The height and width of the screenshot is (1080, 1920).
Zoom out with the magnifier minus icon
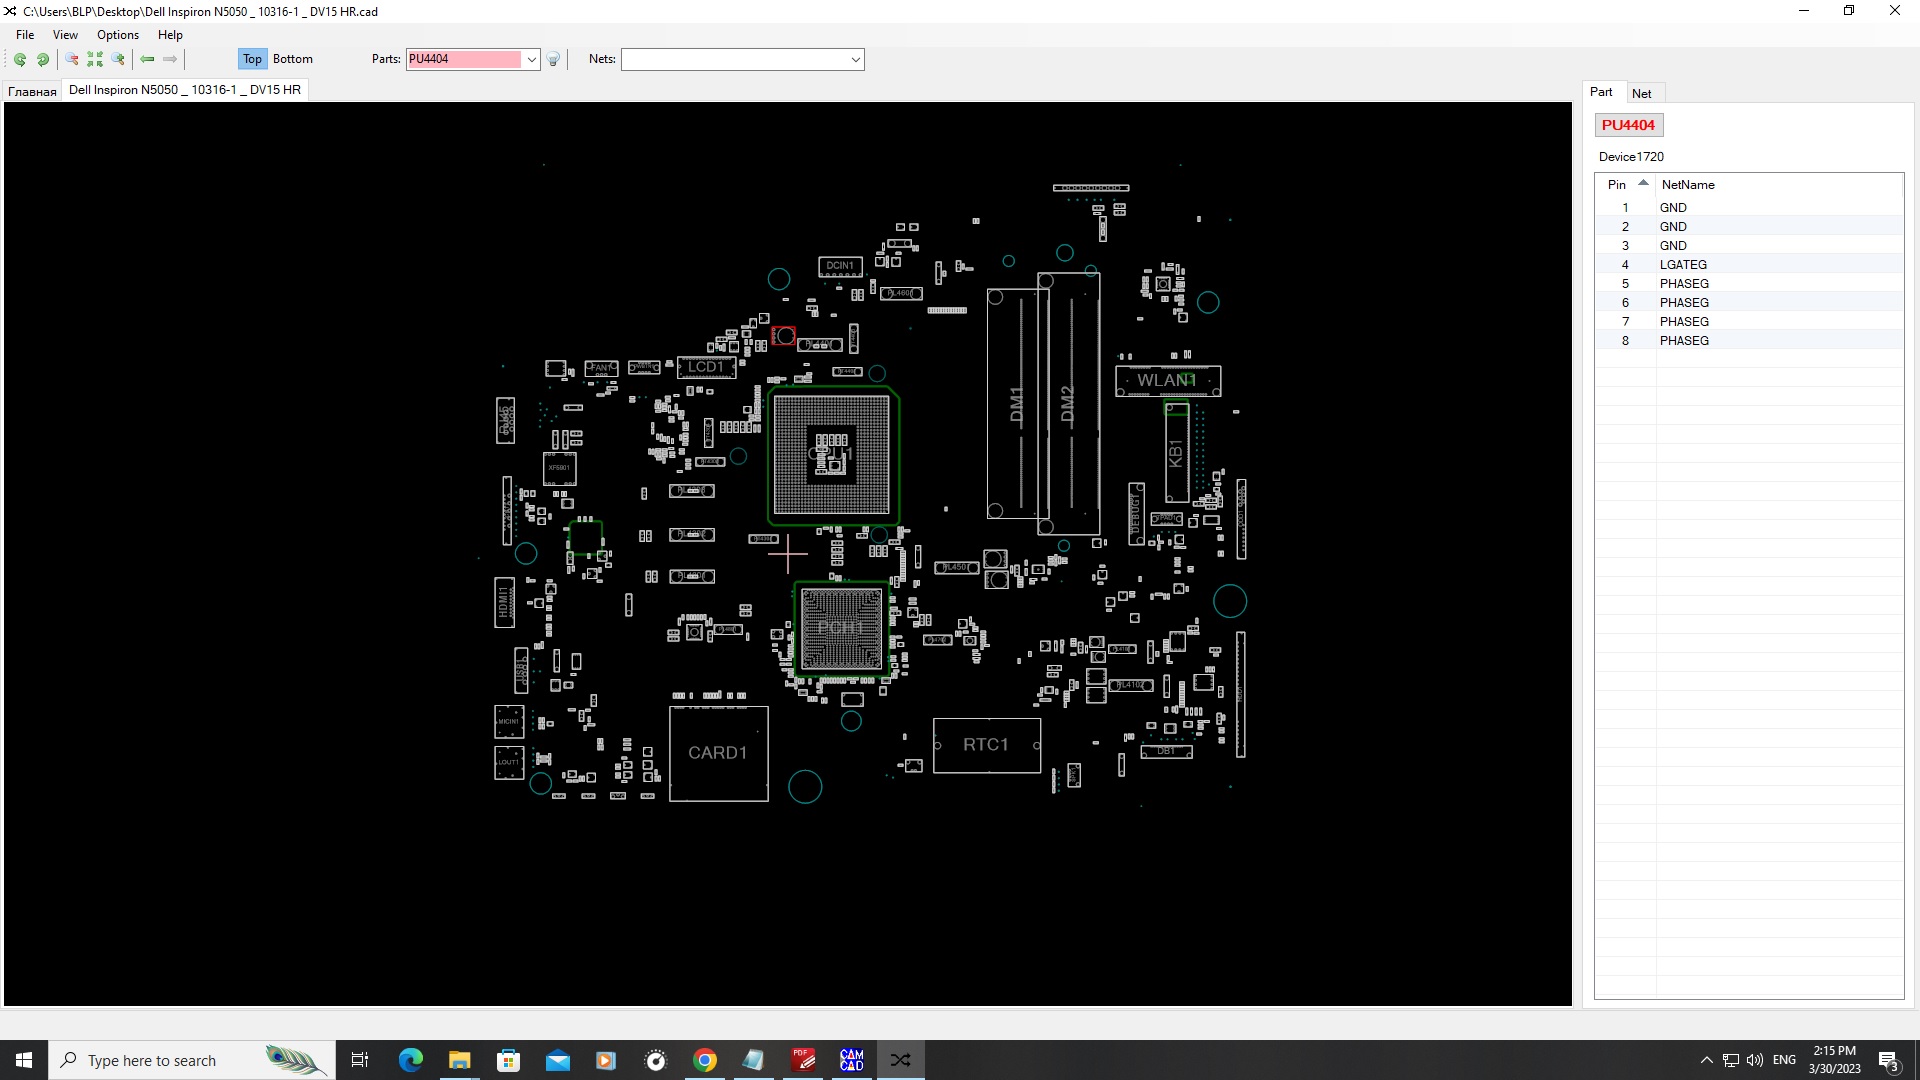(x=72, y=59)
